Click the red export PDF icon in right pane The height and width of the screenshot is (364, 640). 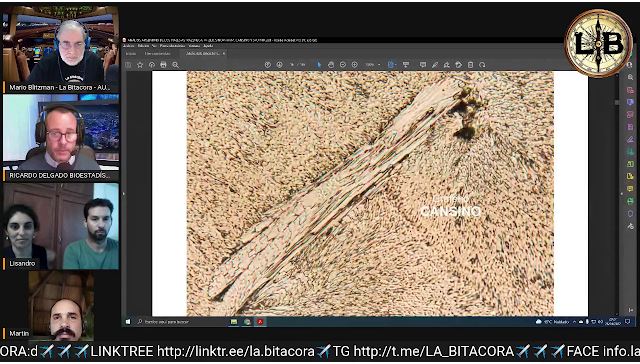[631, 90]
